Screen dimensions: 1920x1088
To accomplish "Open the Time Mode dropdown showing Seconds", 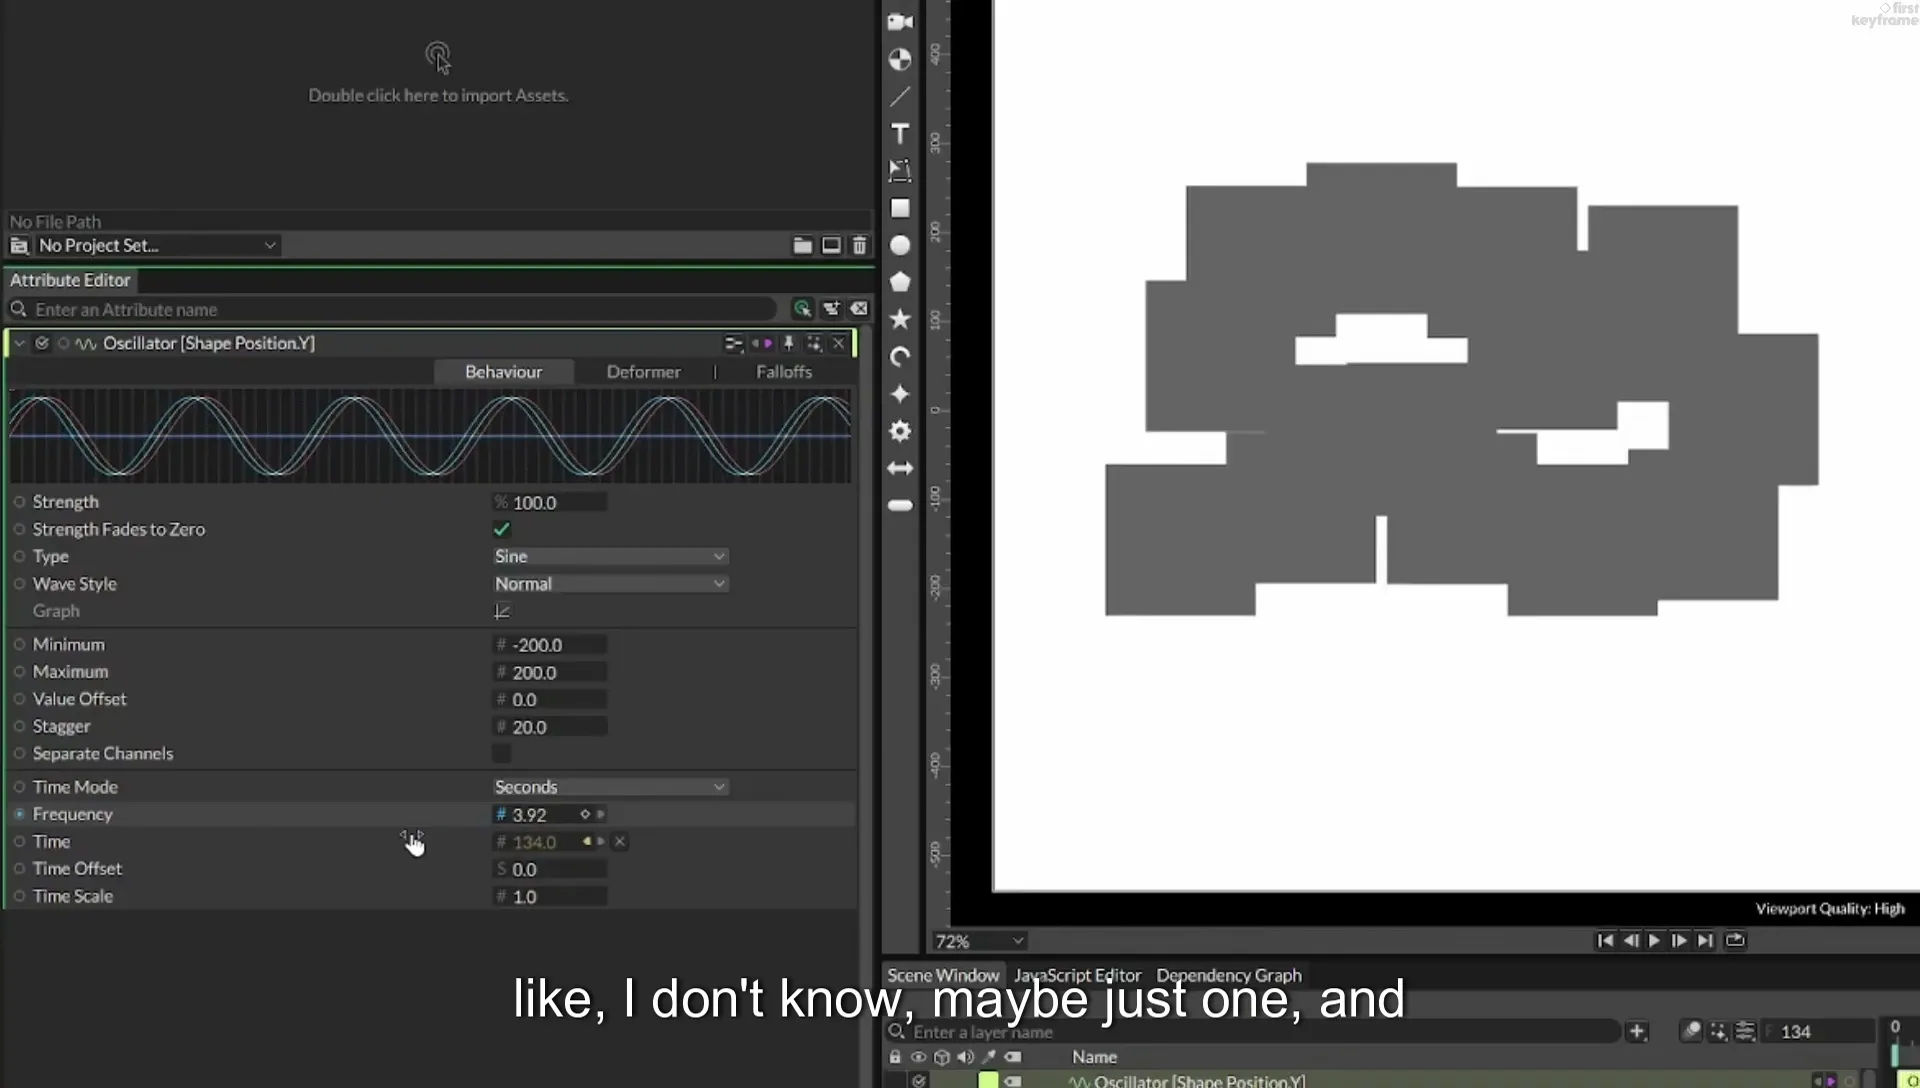I will point(610,787).
